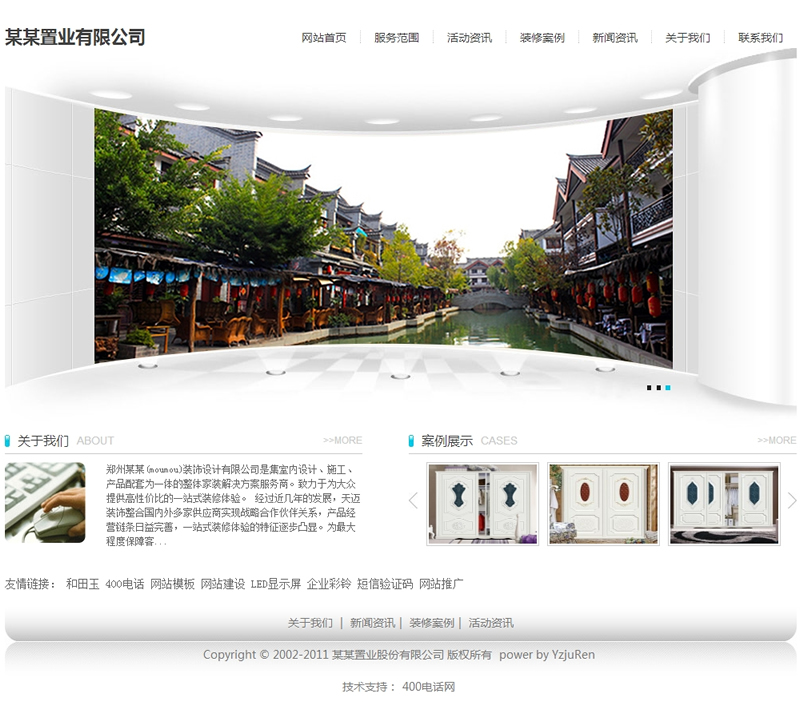
Task: Open the LED显示屏 friendly link
Action: point(275,584)
